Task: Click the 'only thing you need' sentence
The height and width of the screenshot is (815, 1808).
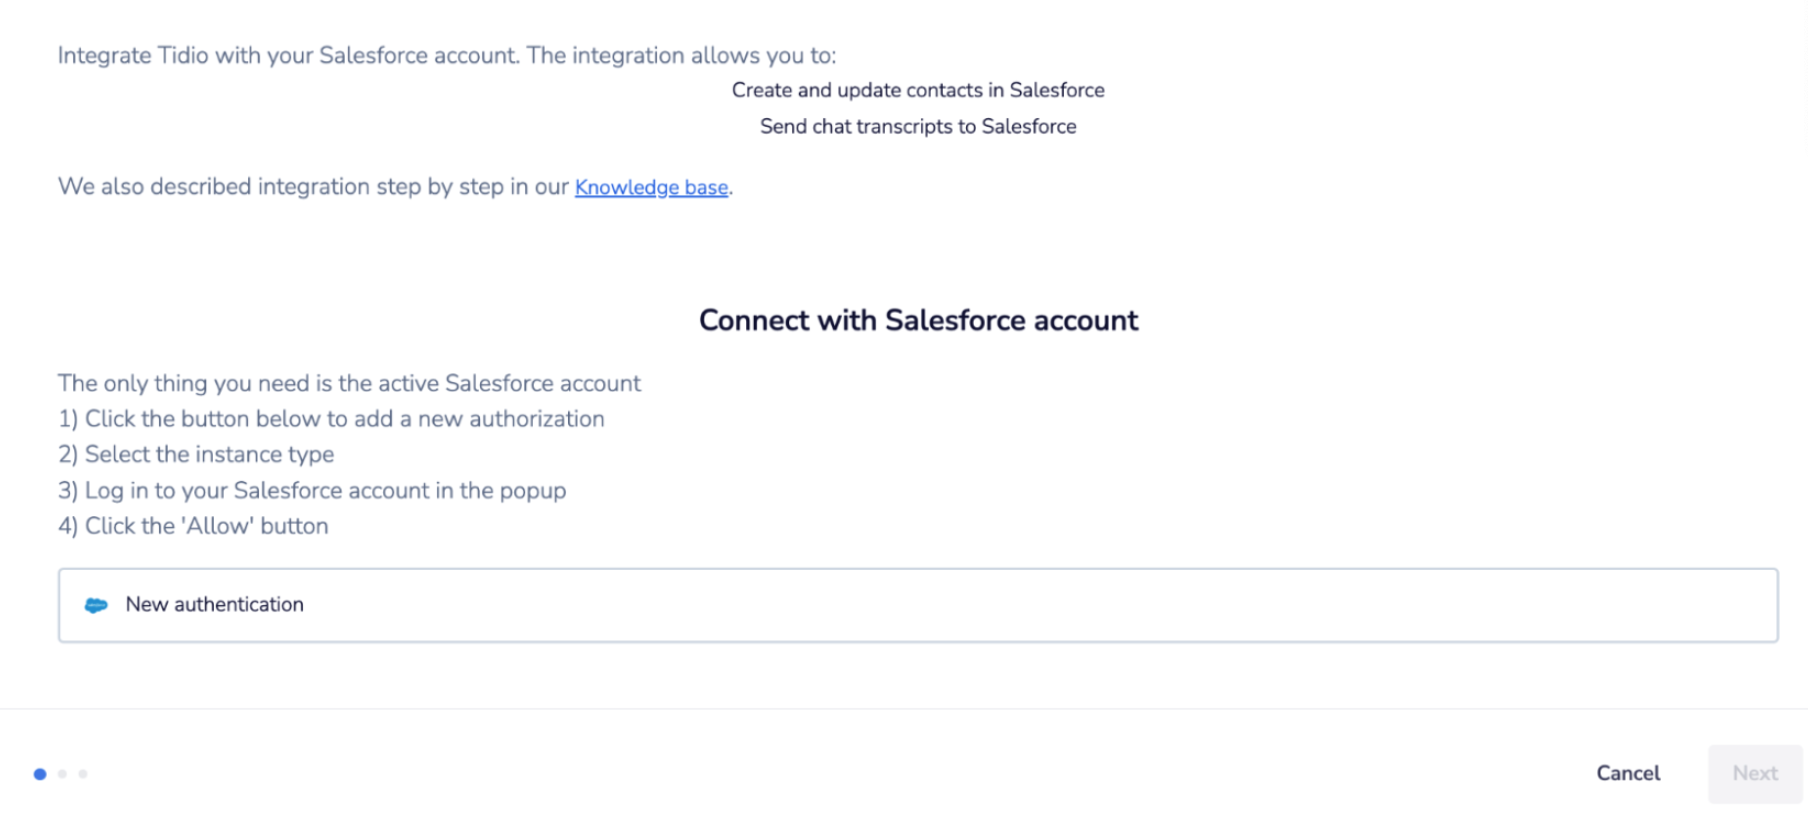Action: [349, 383]
